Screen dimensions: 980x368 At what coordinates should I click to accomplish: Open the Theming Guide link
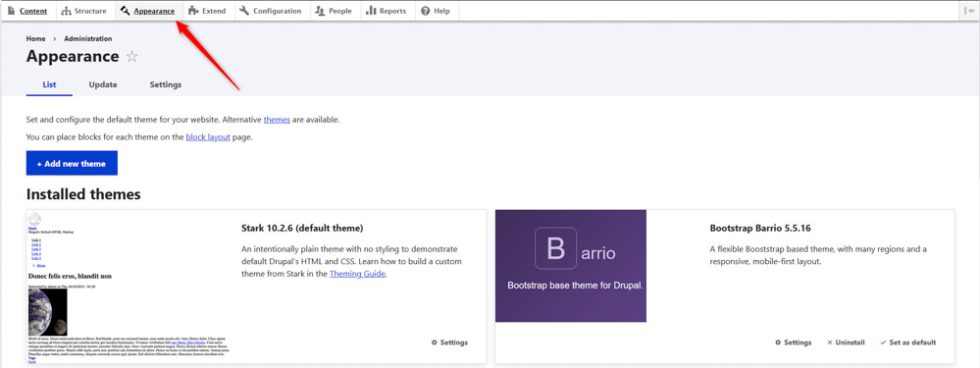(x=358, y=274)
